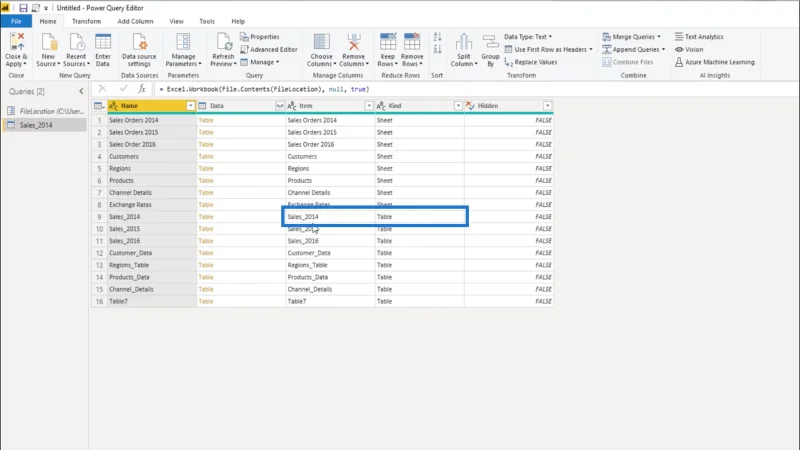Select the 'Regions_Table' Name cell
Image resolution: width=800 pixels, height=450 pixels.
coord(152,265)
